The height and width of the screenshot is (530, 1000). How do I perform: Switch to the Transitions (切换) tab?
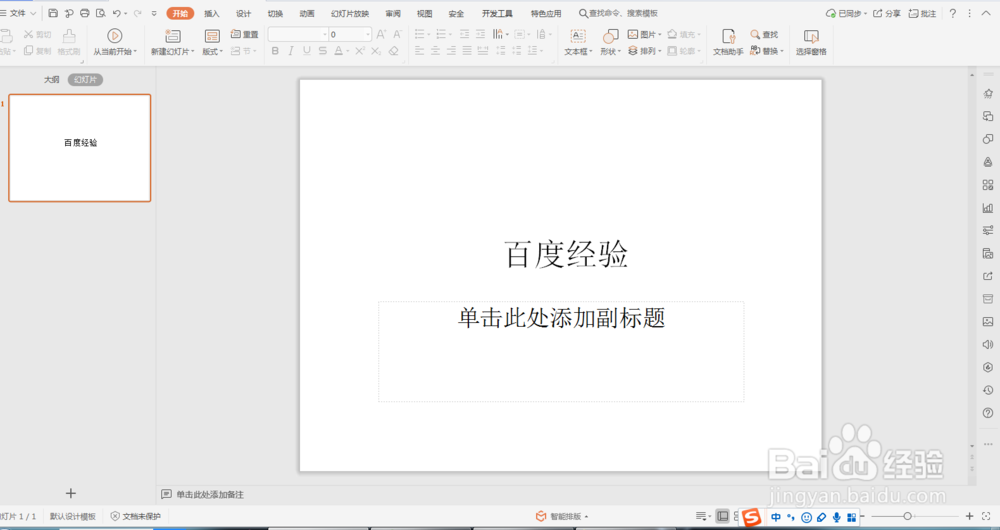pyautogui.click(x=276, y=13)
